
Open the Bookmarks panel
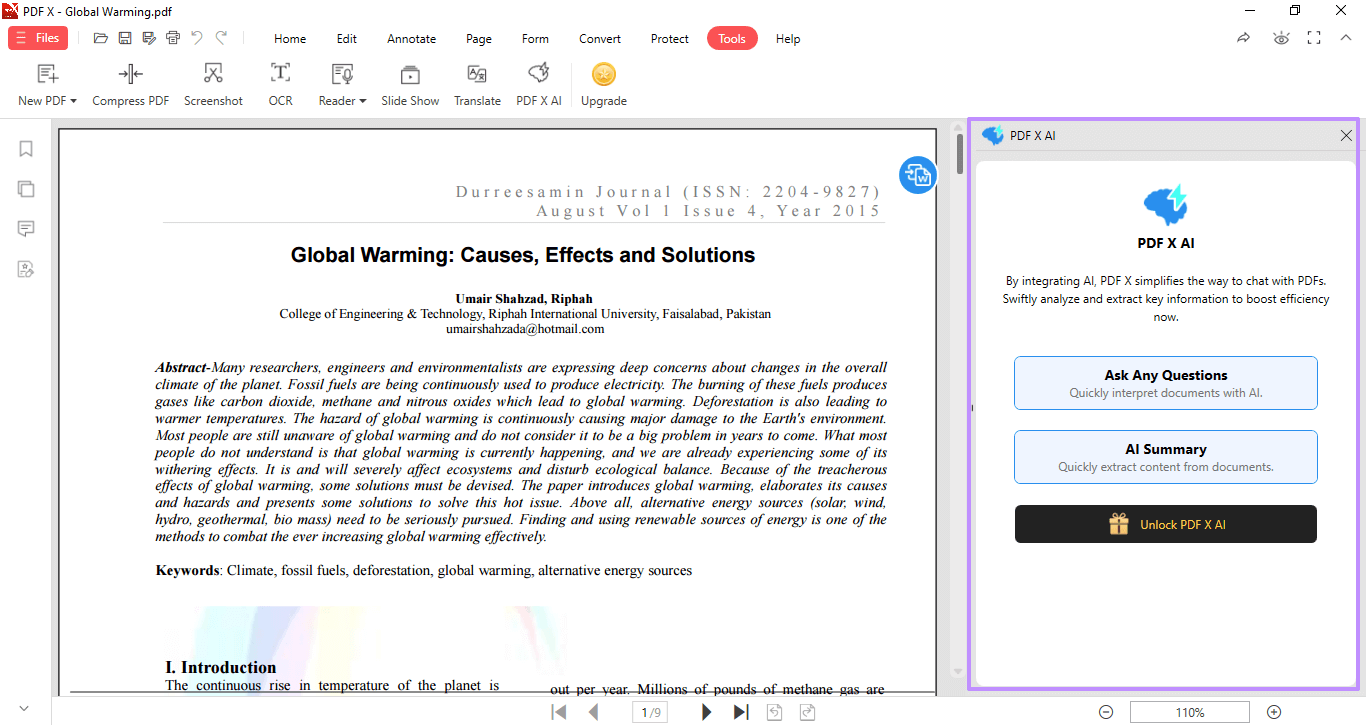(25, 148)
